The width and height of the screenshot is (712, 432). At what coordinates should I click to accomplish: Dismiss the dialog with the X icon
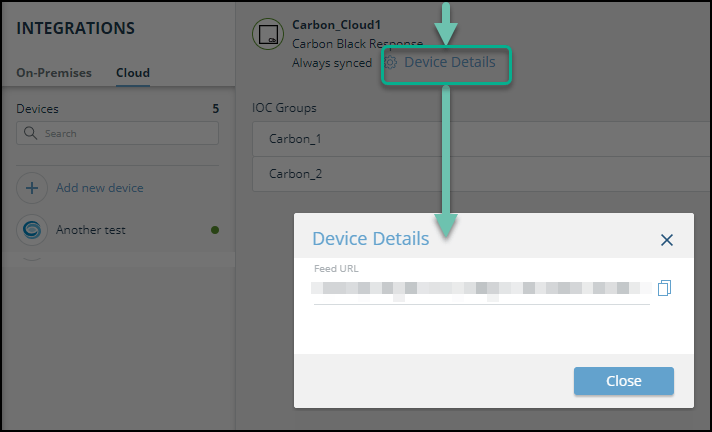tap(667, 240)
